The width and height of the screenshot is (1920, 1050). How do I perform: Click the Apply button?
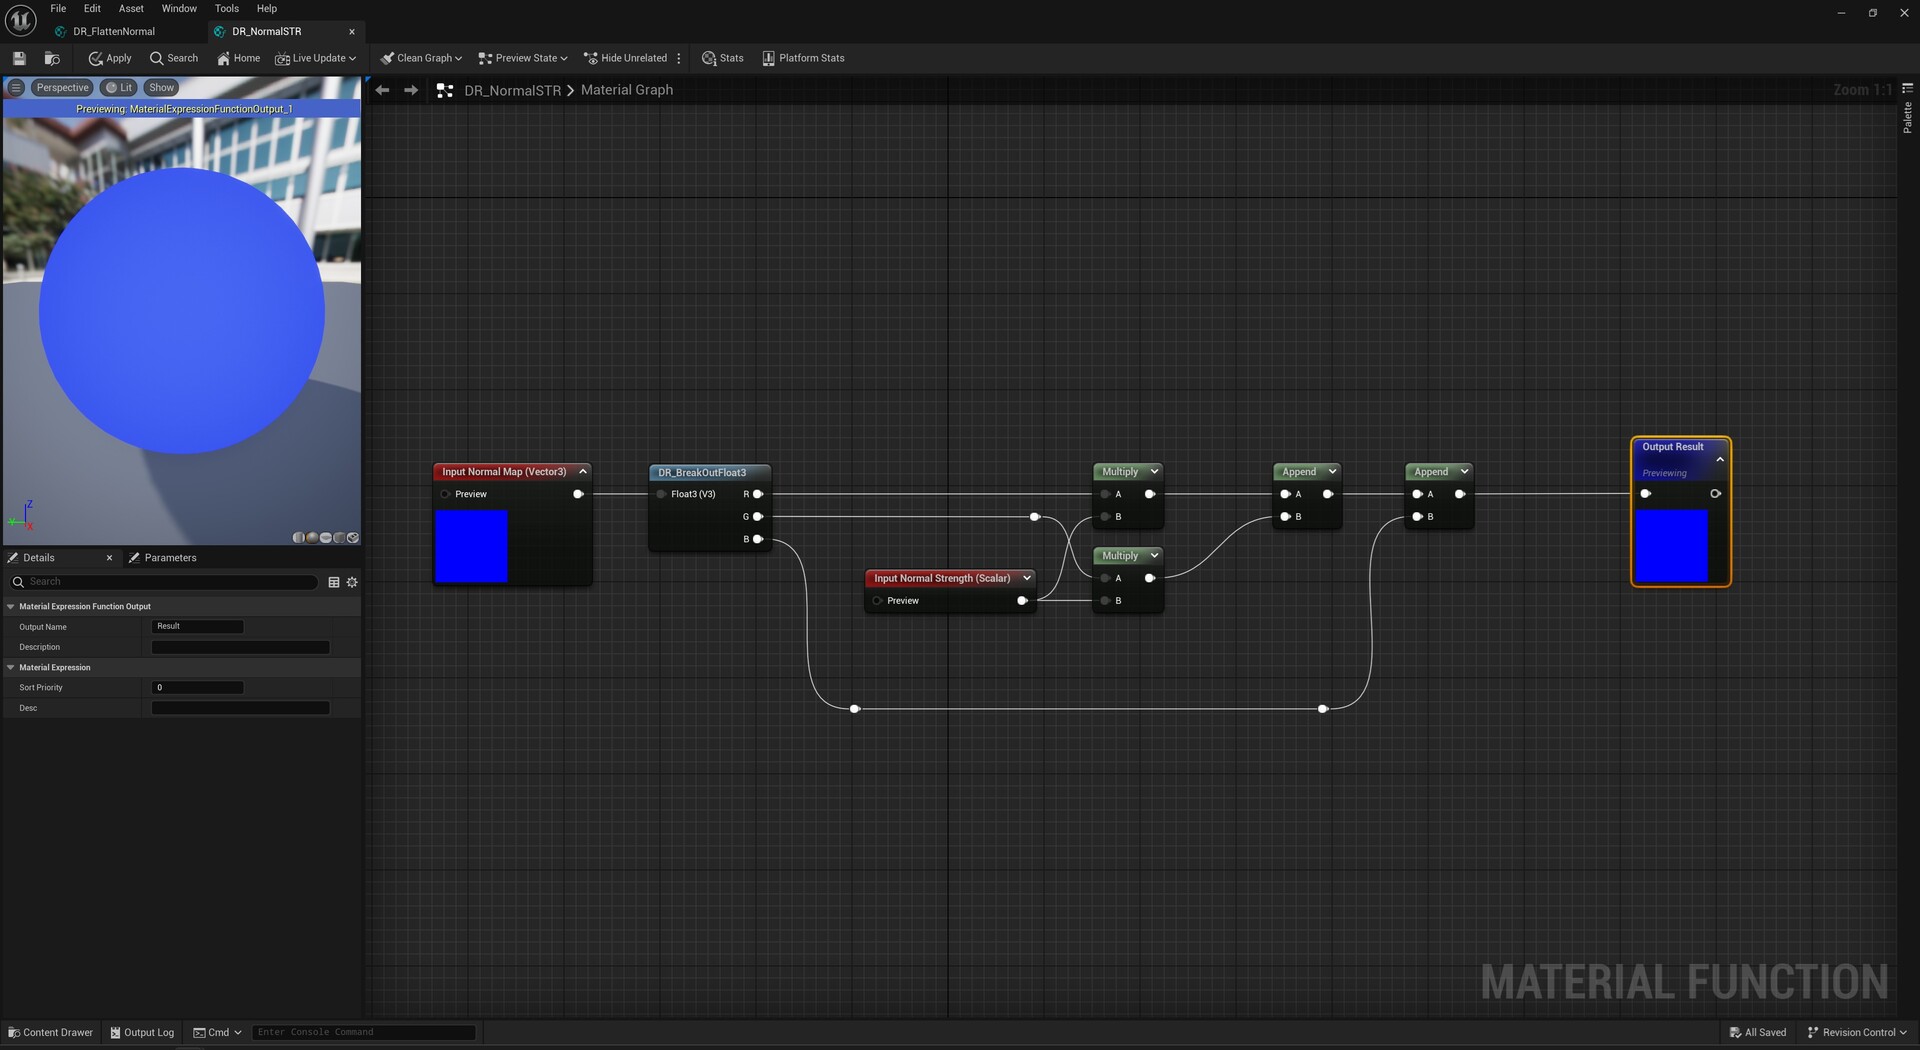tap(109, 58)
